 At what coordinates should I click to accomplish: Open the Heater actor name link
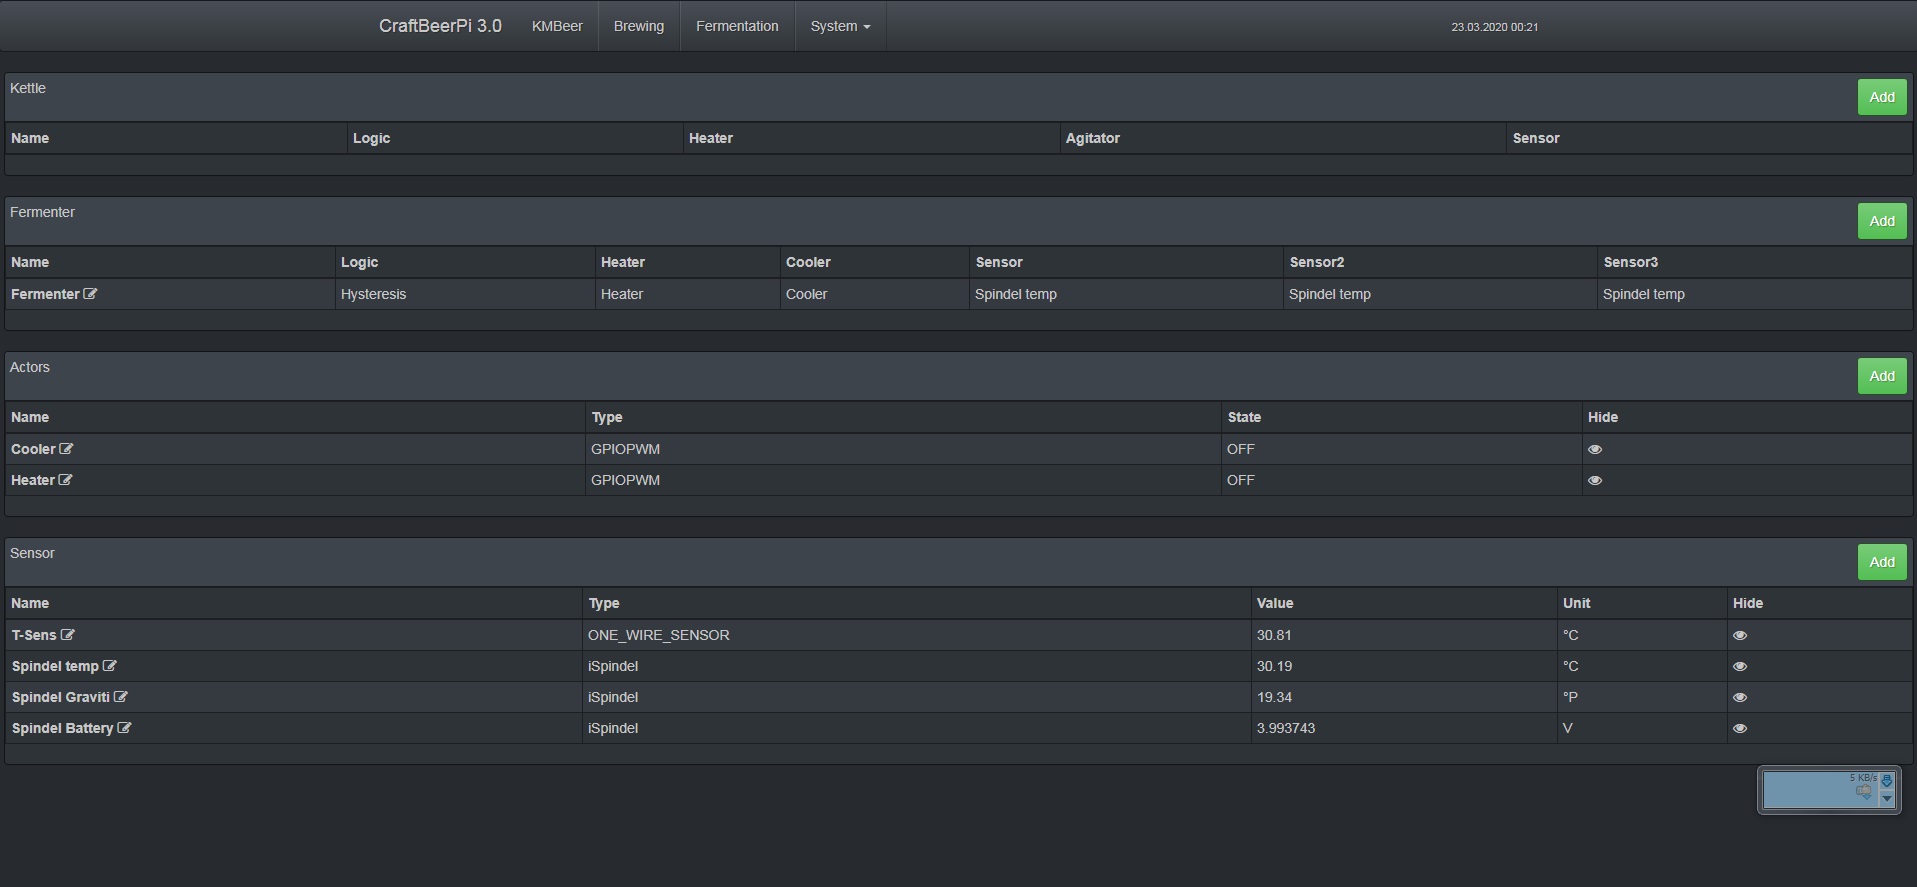point(33,480)
